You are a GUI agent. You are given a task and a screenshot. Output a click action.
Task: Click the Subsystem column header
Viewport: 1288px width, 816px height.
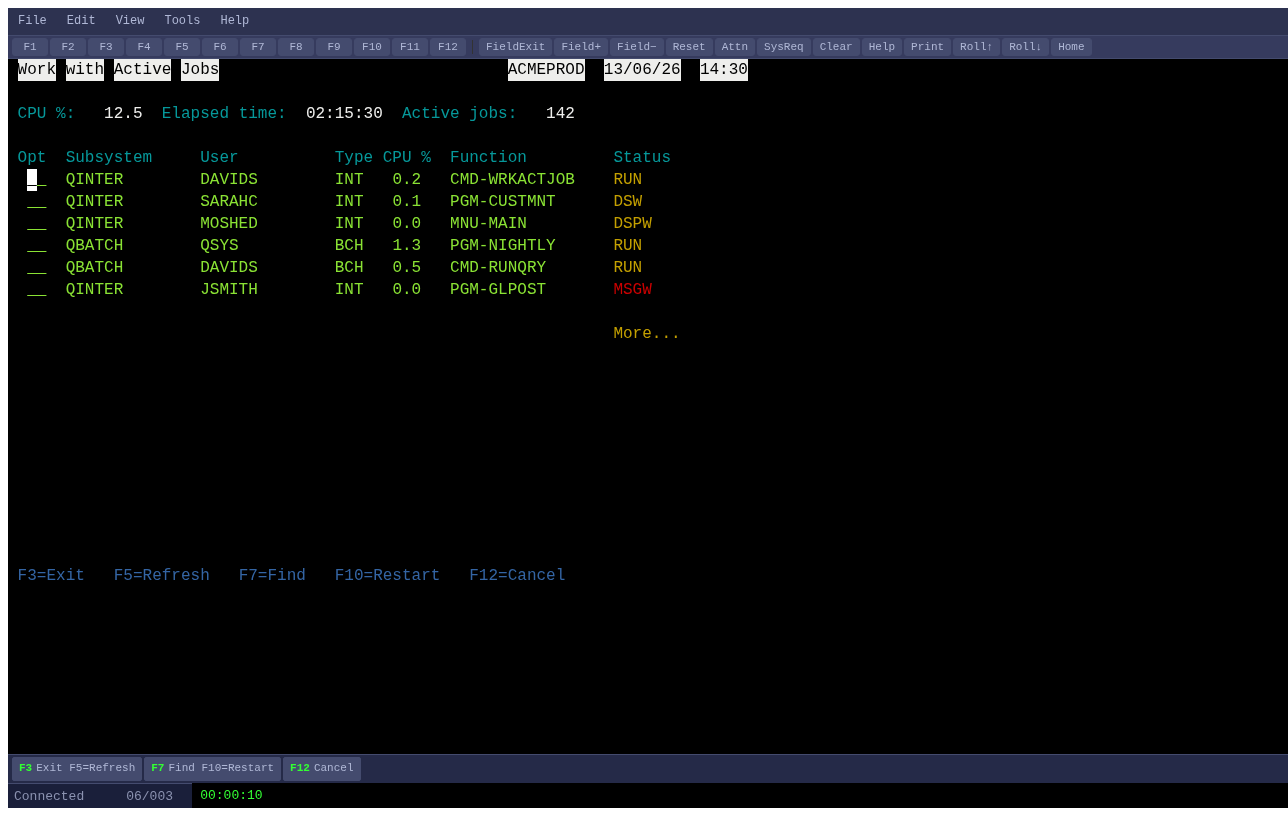[x=109, y=158]
